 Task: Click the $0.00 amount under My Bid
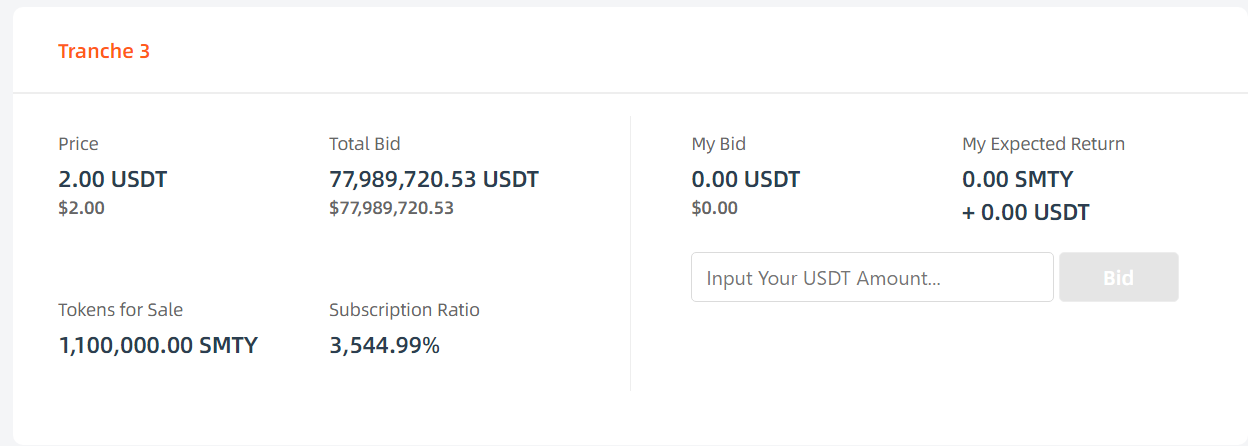coord(714,208)
